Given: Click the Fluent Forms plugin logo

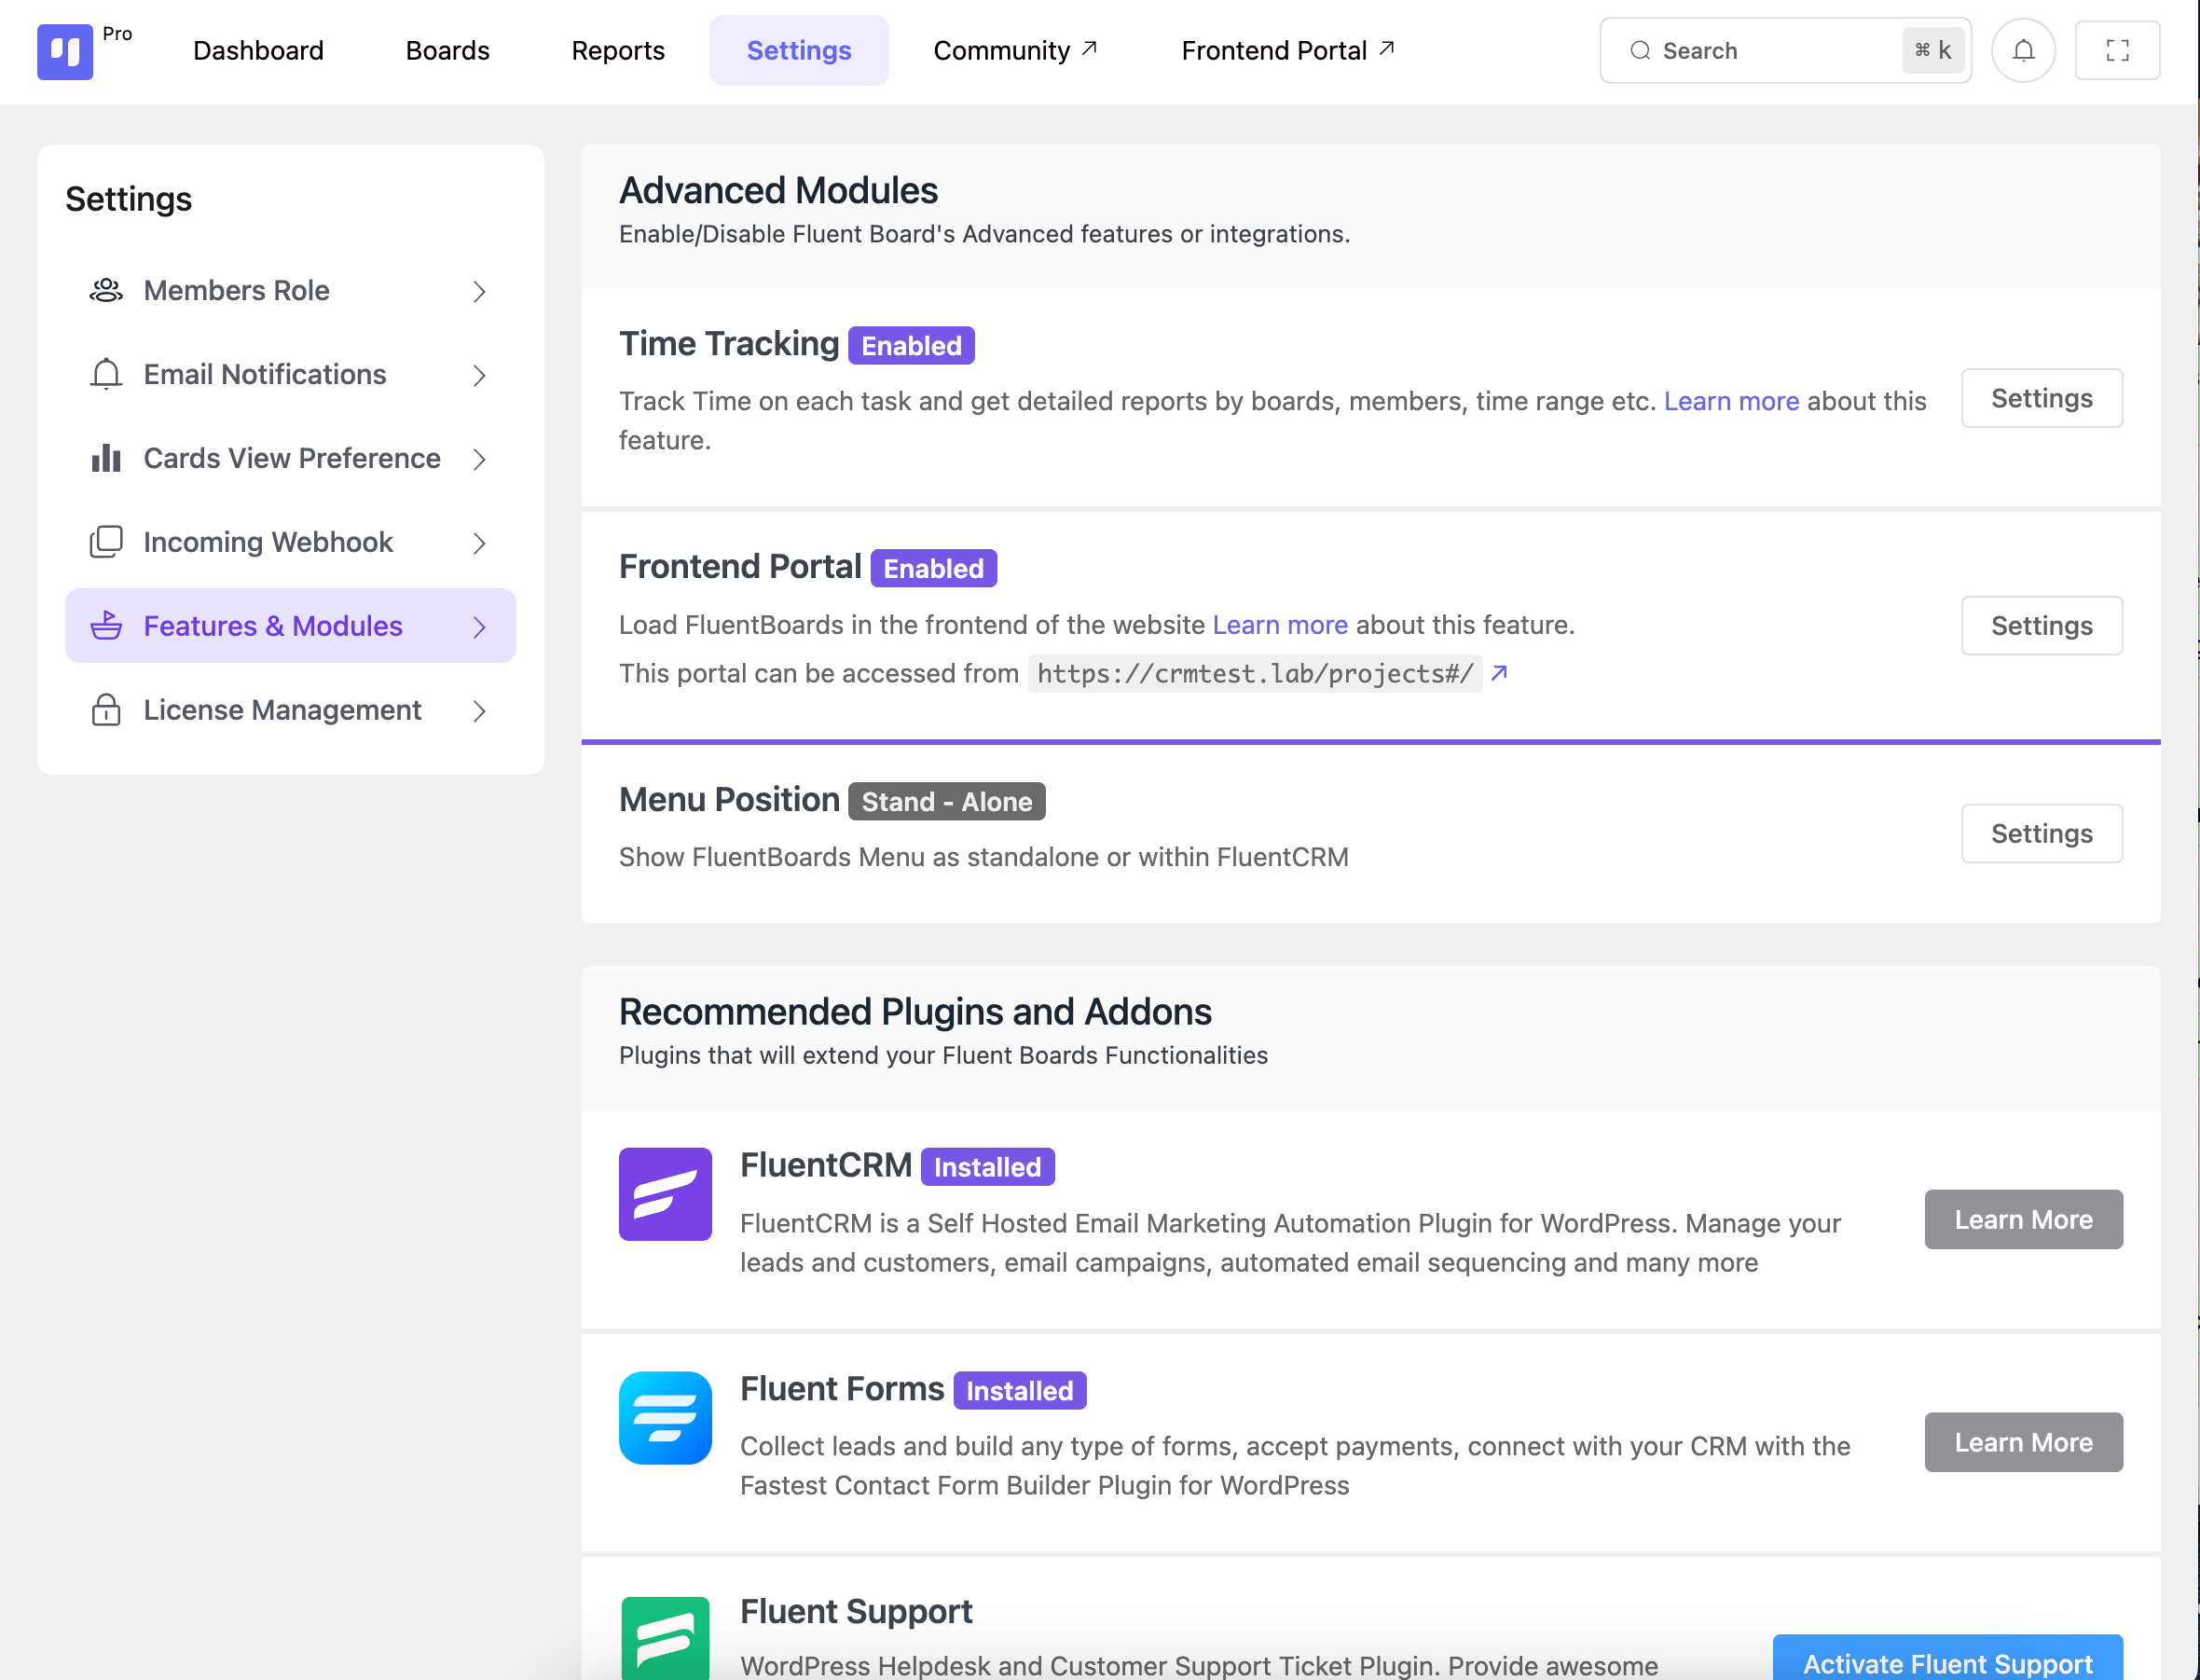Looking at the screenshot, I should 665,1417.
